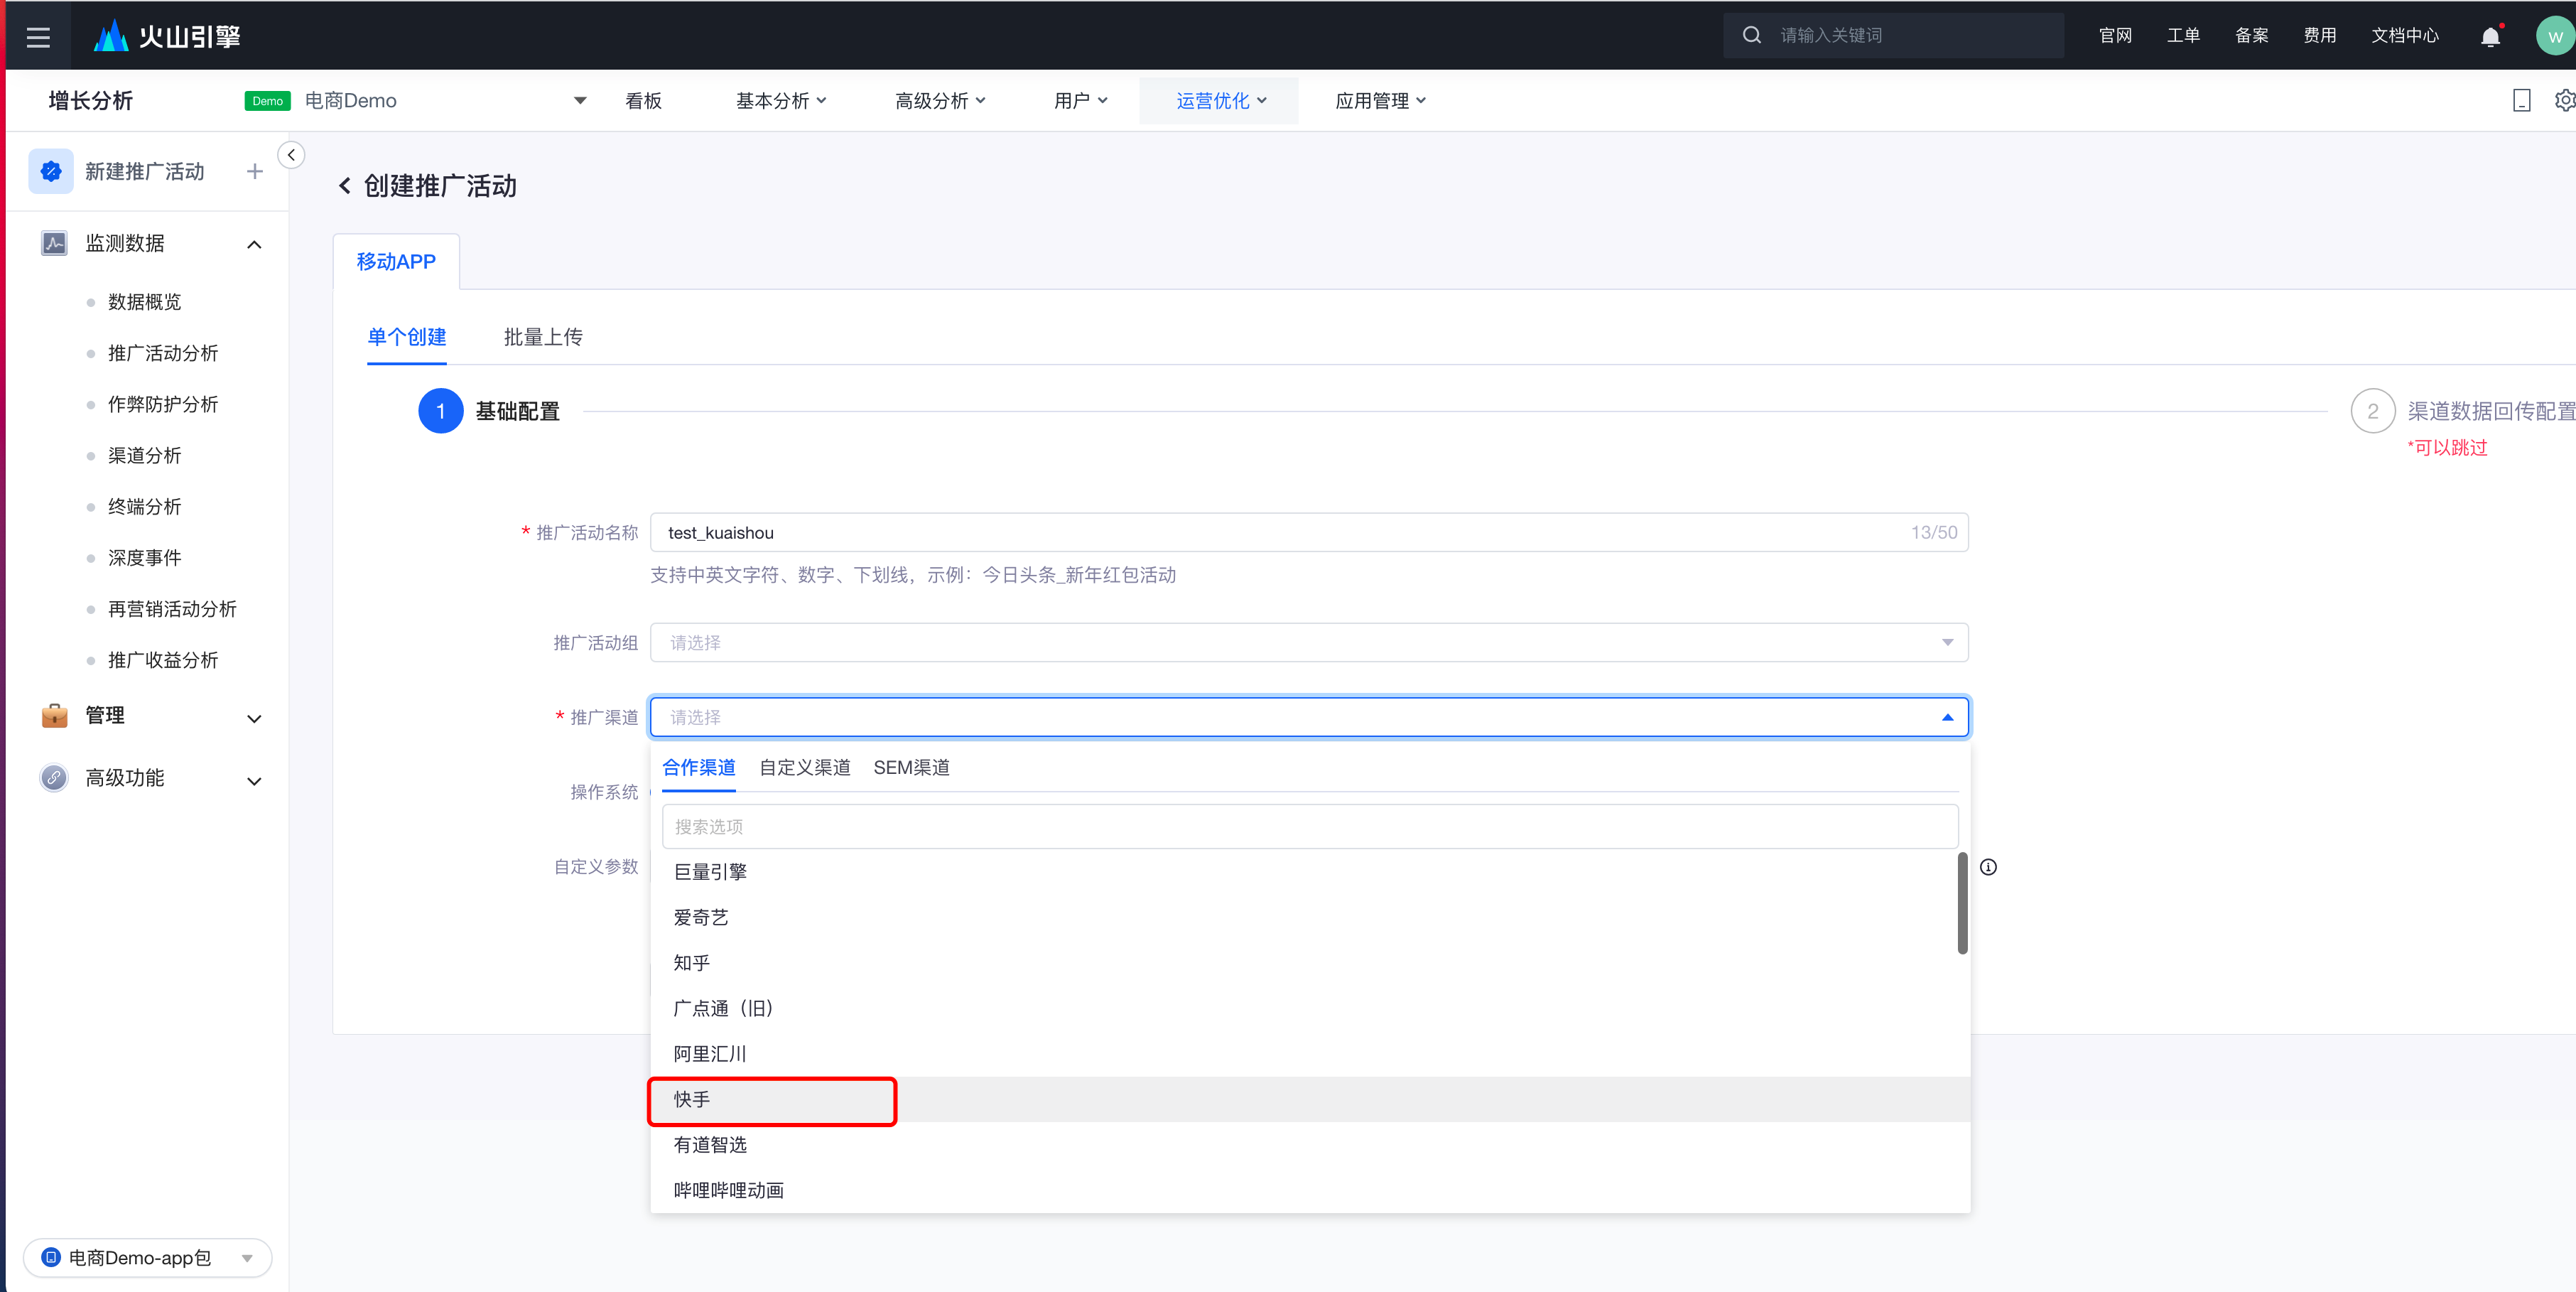Image resolution: width=2576 pixels, height=1292 pixels.
Task: Click the monitoring data chart icon
Action: [54, 243]
